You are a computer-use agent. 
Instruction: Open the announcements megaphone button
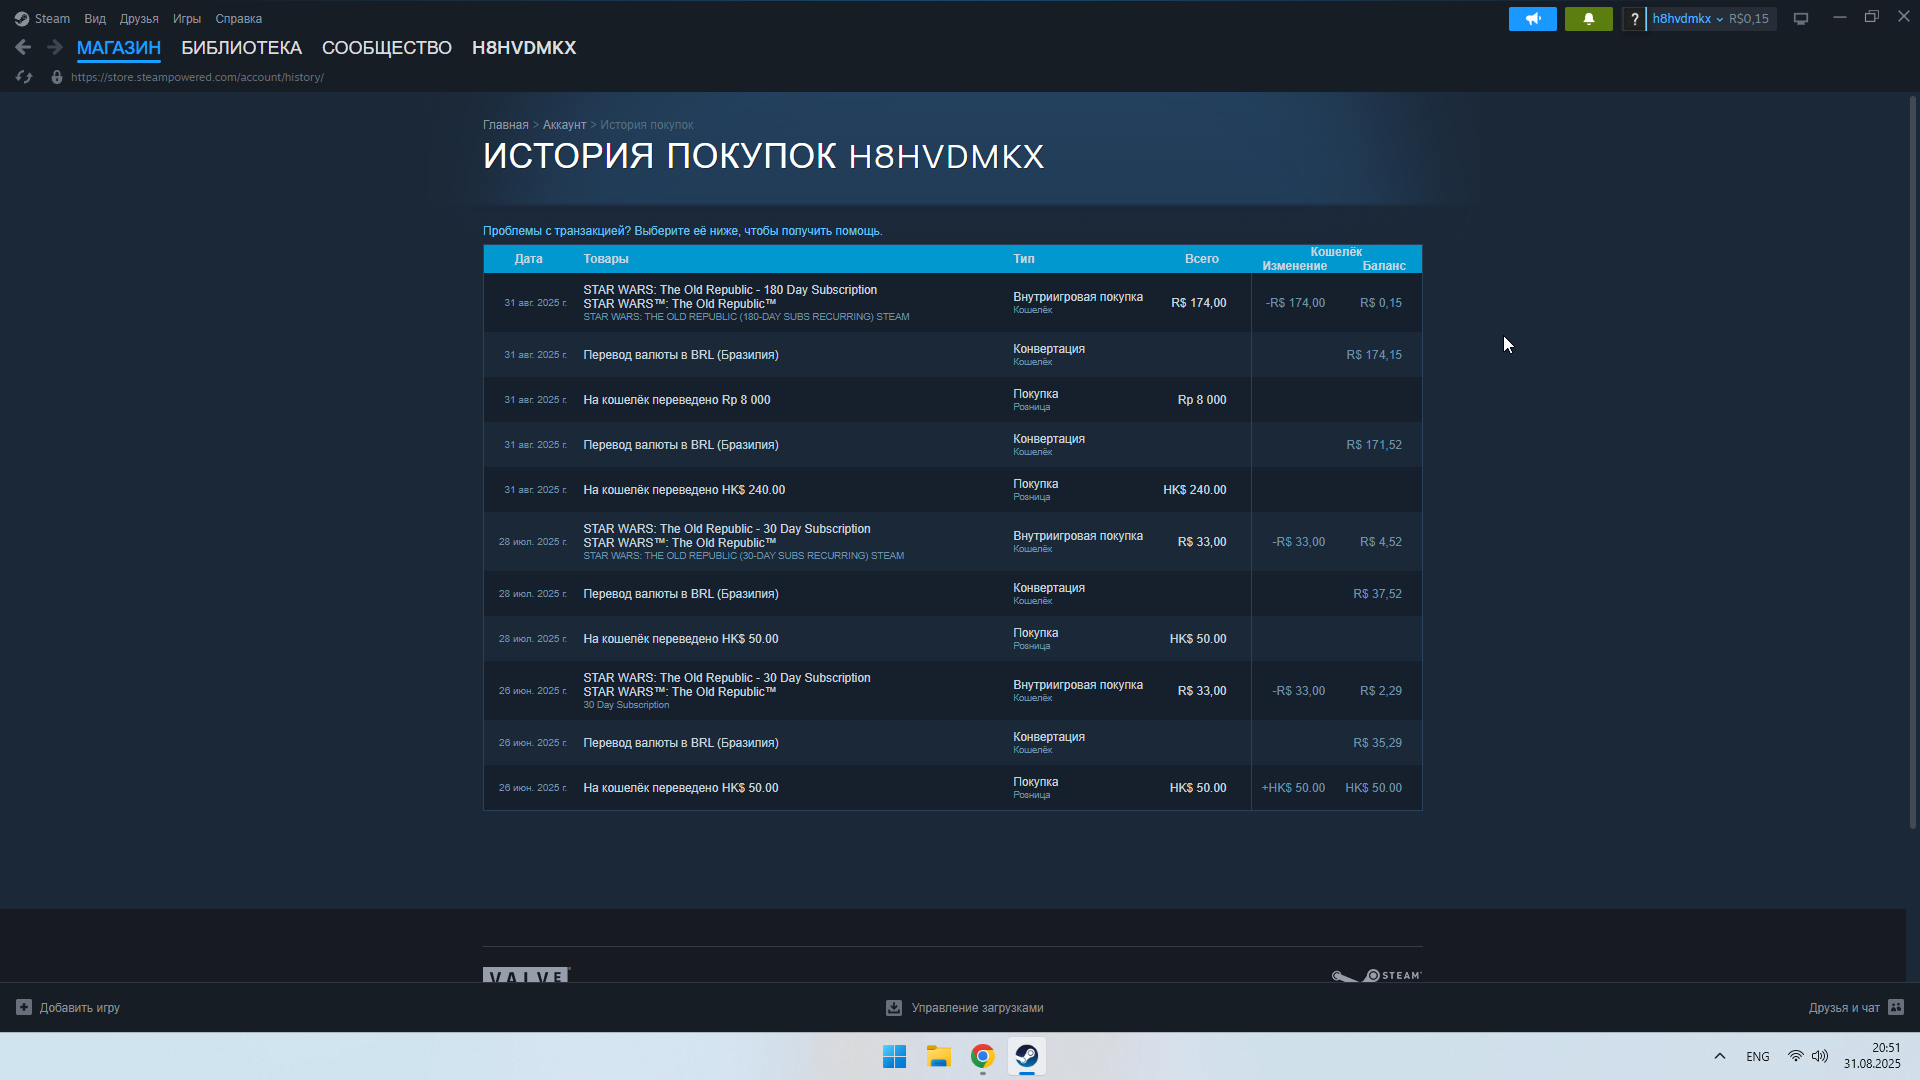(x=1532, y=19)
